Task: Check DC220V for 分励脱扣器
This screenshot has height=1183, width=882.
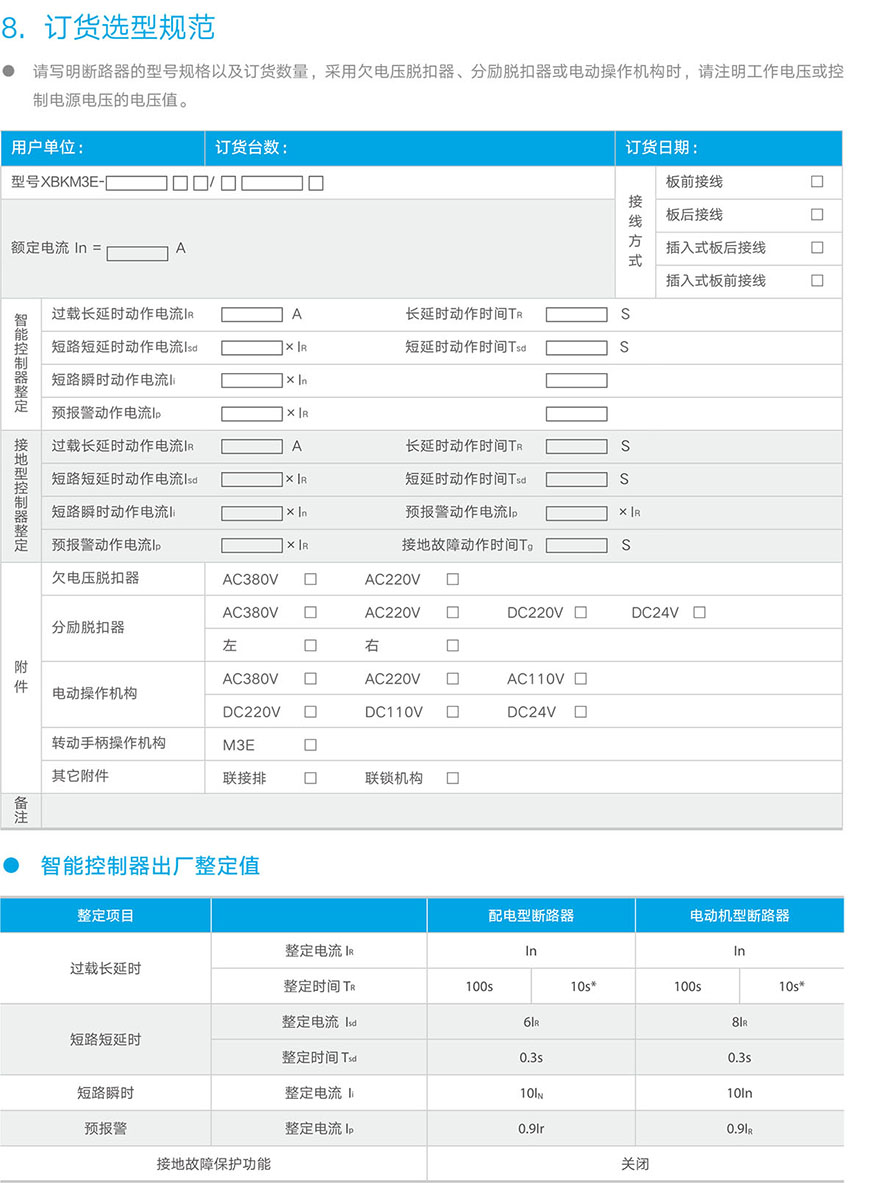Action: pos(580,612)
